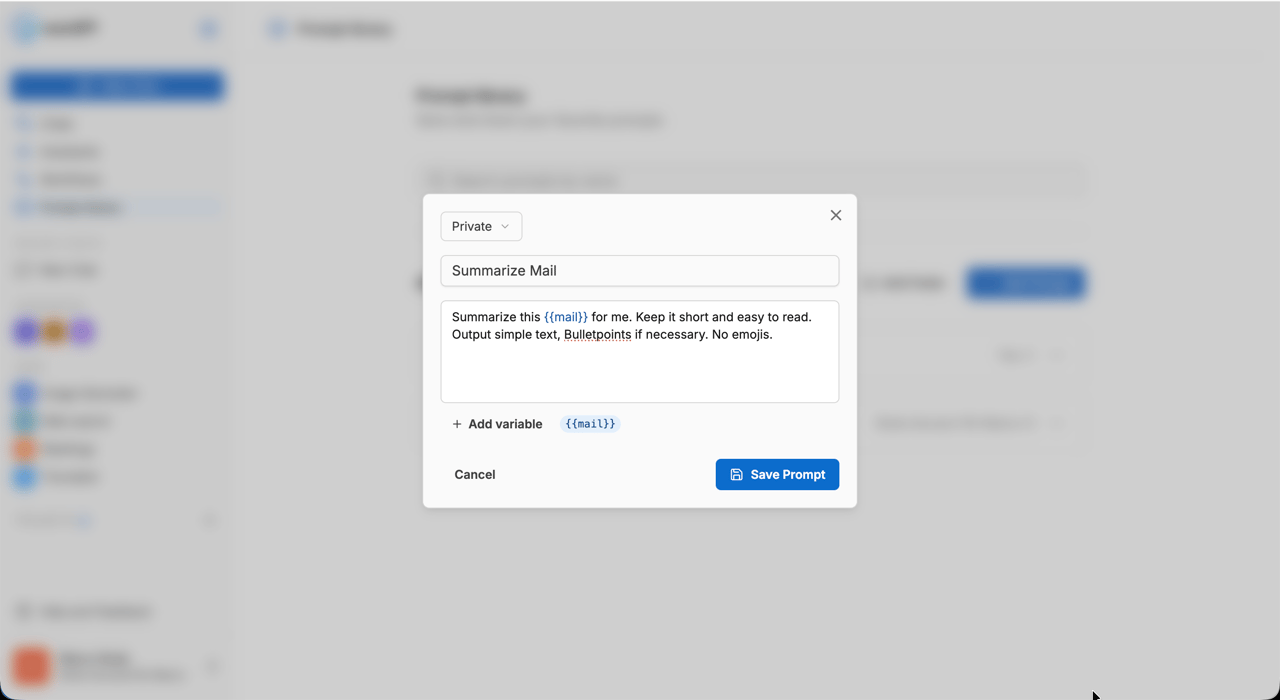Screen dimensions: 1280x700
Task: Cancel the prompt dialog
Action: (475, 475)
